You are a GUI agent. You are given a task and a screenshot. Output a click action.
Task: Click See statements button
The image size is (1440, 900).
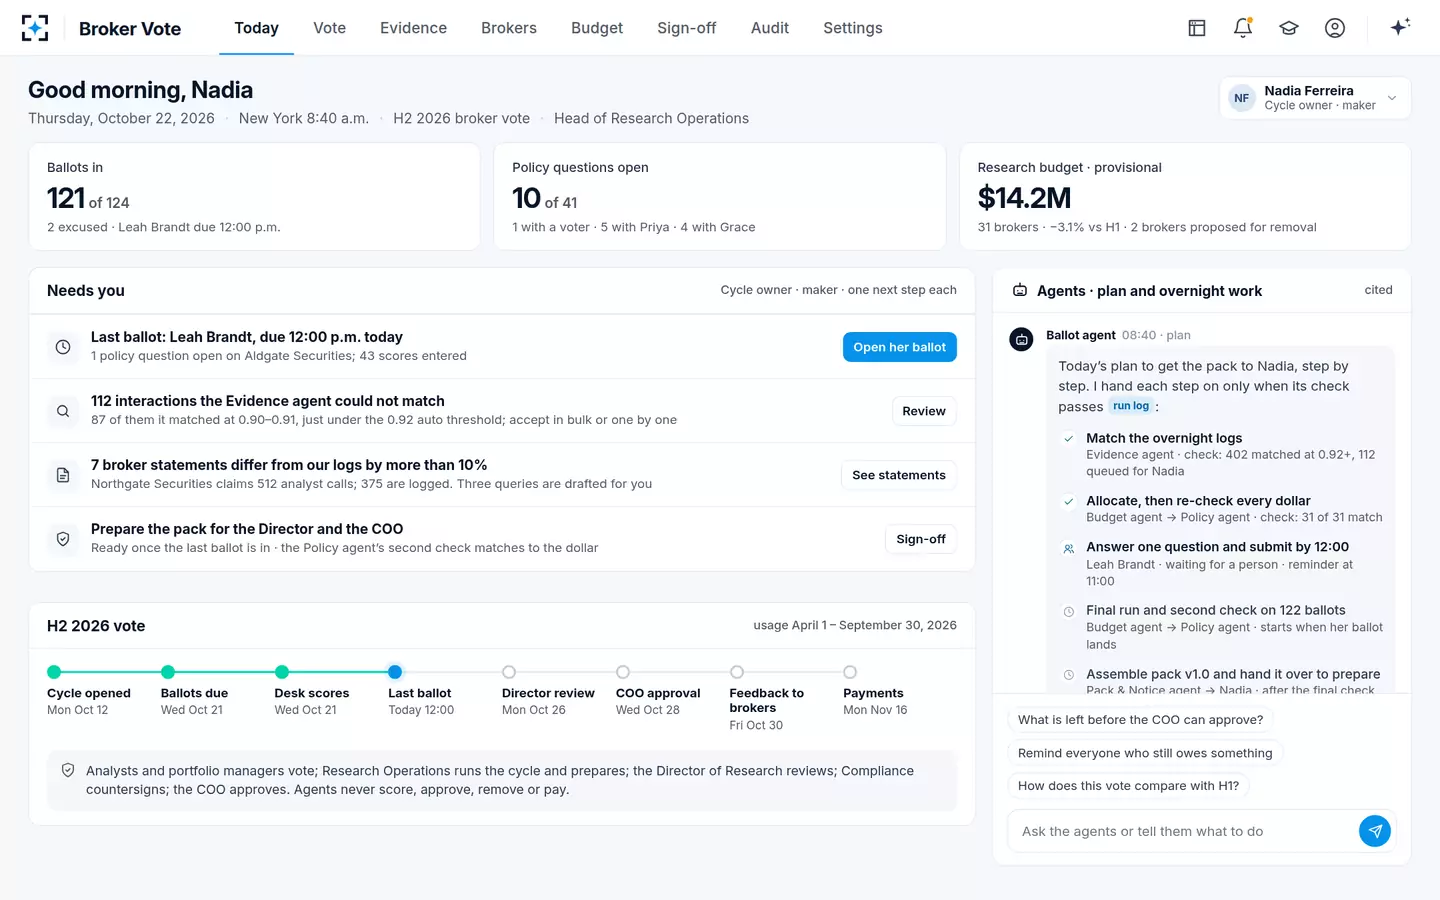pos(899,475)
